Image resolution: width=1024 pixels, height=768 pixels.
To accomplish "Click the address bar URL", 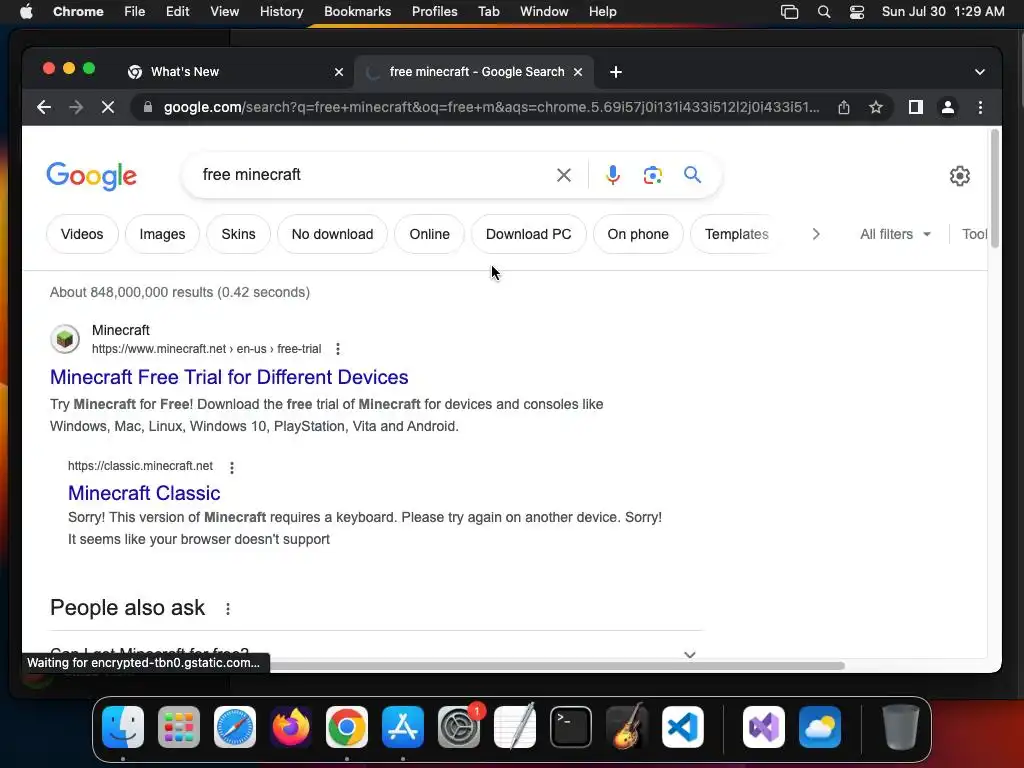I will [x=491, y=107].
